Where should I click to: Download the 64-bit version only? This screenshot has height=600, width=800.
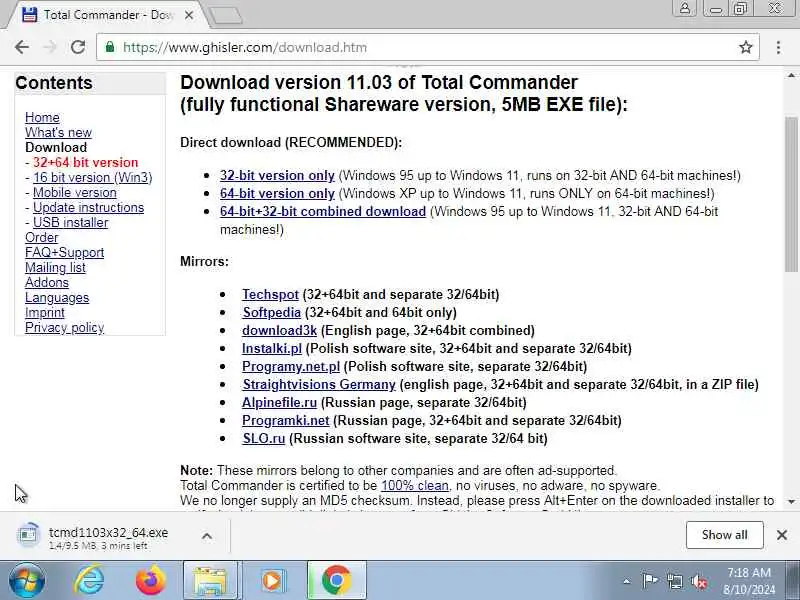pos(277,193)
